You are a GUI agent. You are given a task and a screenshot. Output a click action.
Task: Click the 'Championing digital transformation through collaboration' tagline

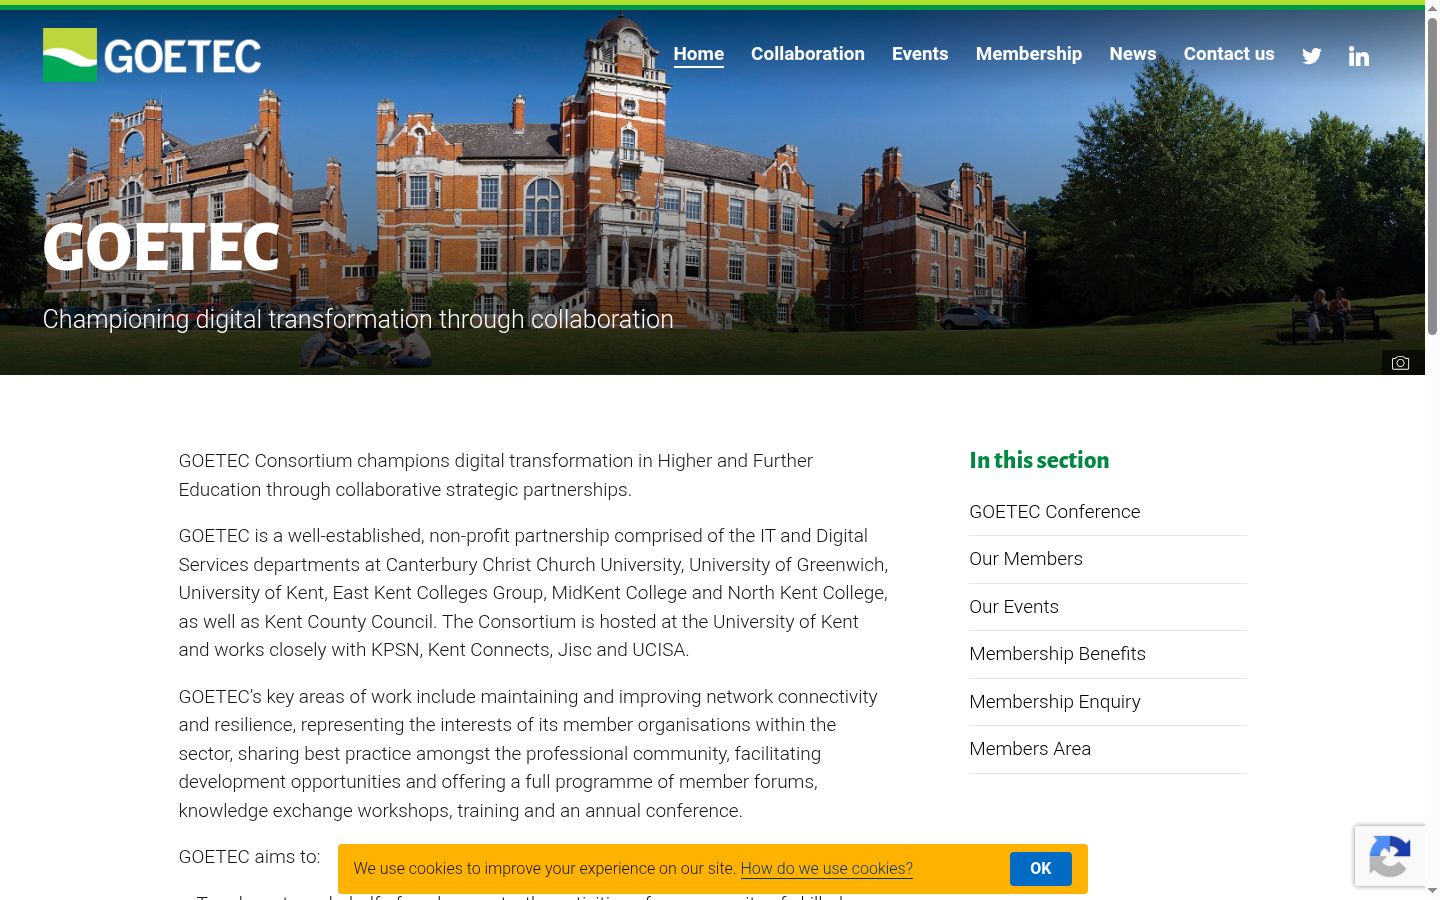tap(358, 319)
